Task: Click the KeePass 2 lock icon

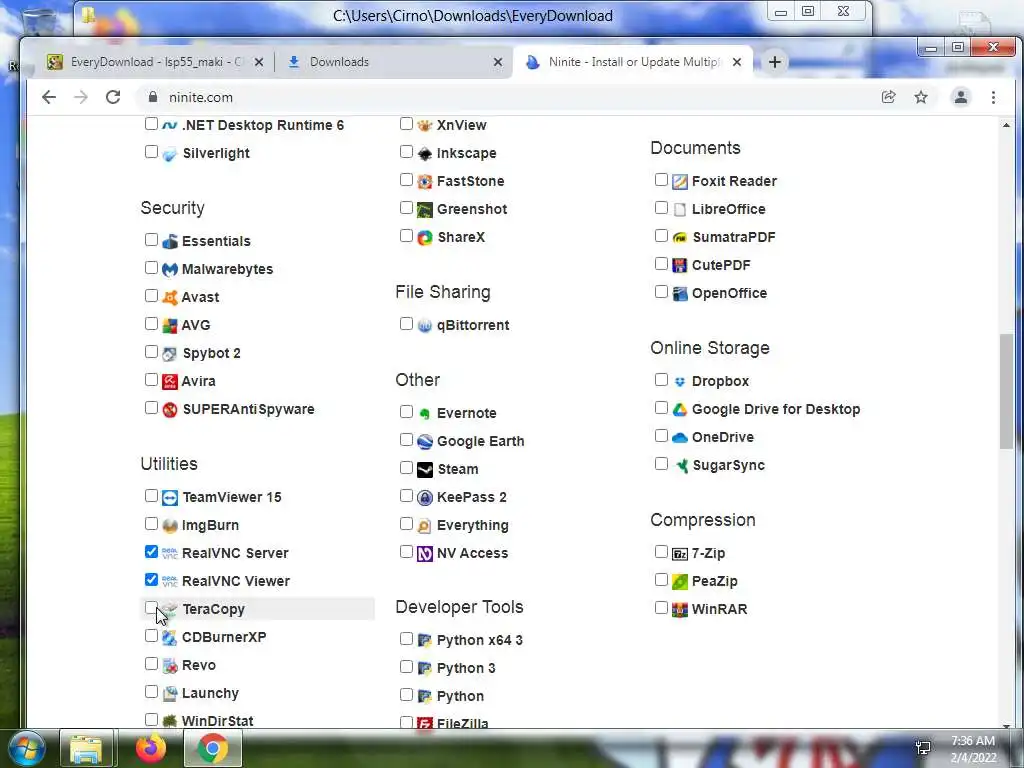Action: [x=424, y=498]
